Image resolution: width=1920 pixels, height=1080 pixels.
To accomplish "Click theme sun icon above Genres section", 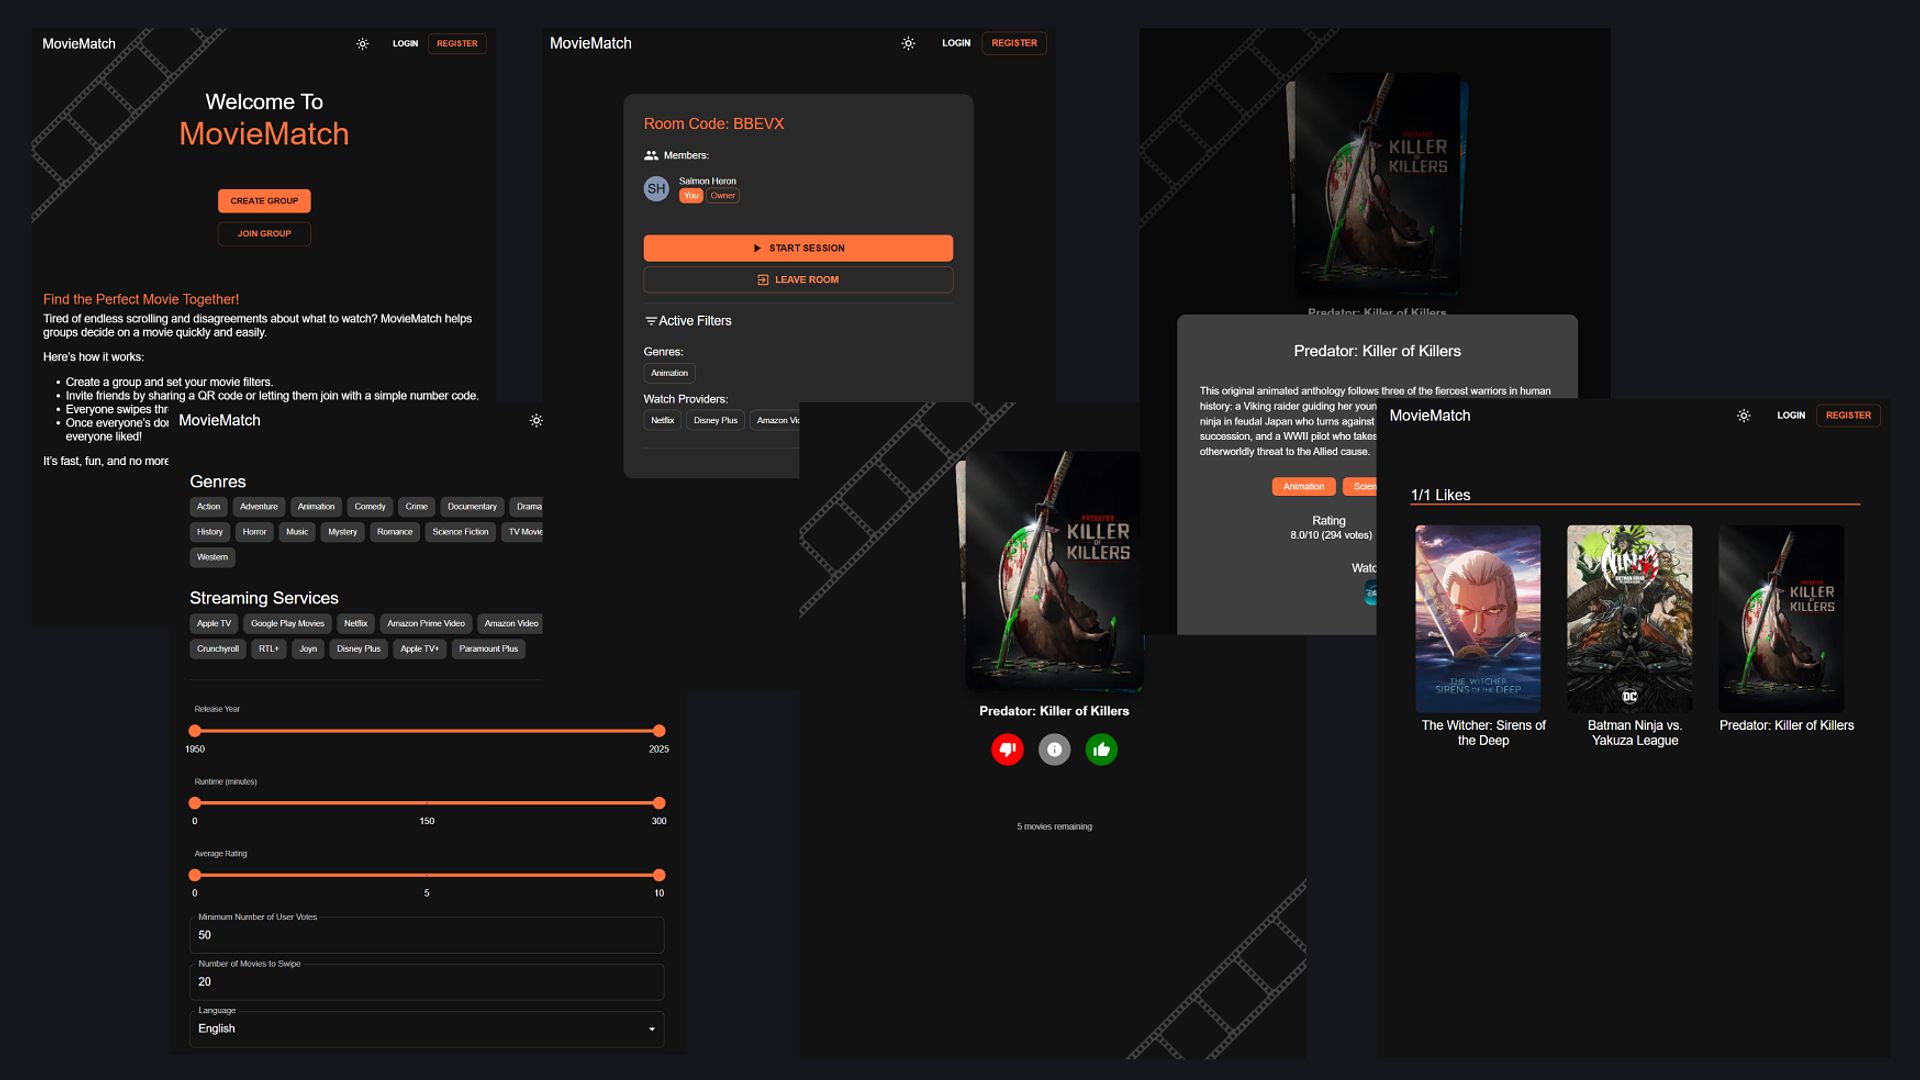I will pyautogui.click(x=536, y=421).
